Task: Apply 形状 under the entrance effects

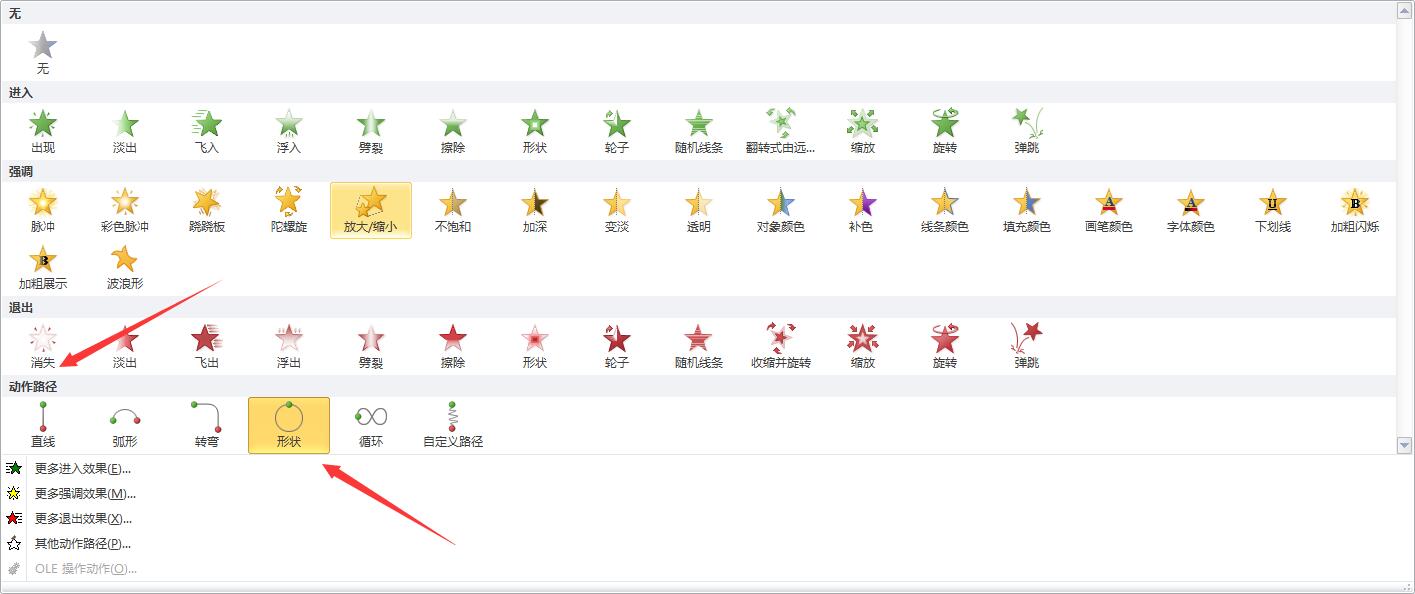Action: 535,131
